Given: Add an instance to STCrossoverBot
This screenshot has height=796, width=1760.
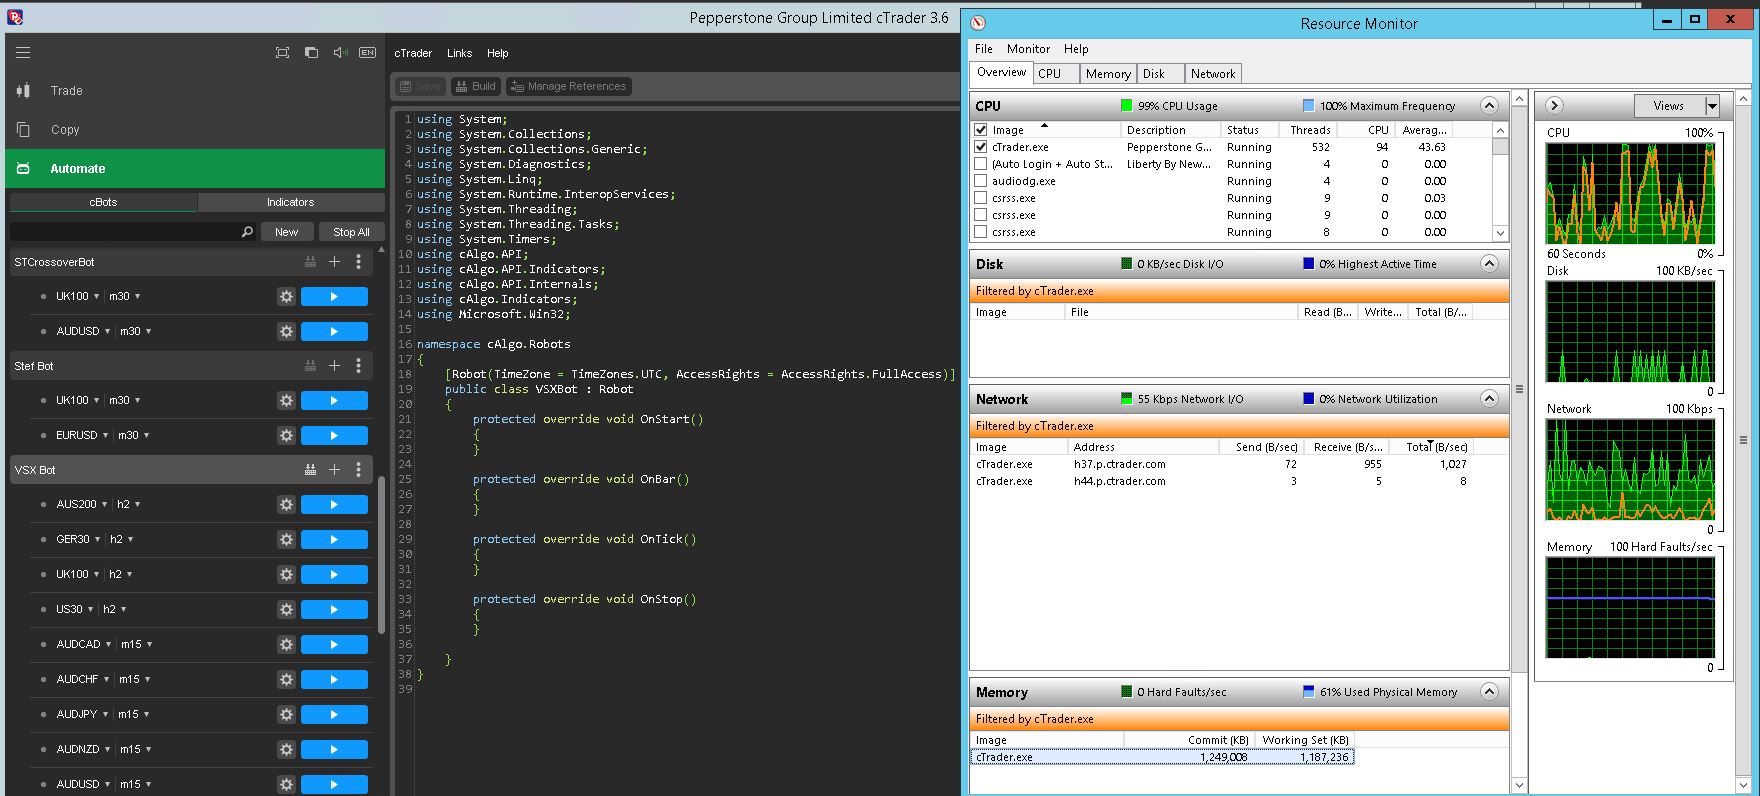Looking at the screenshot, I should (334, 262).
